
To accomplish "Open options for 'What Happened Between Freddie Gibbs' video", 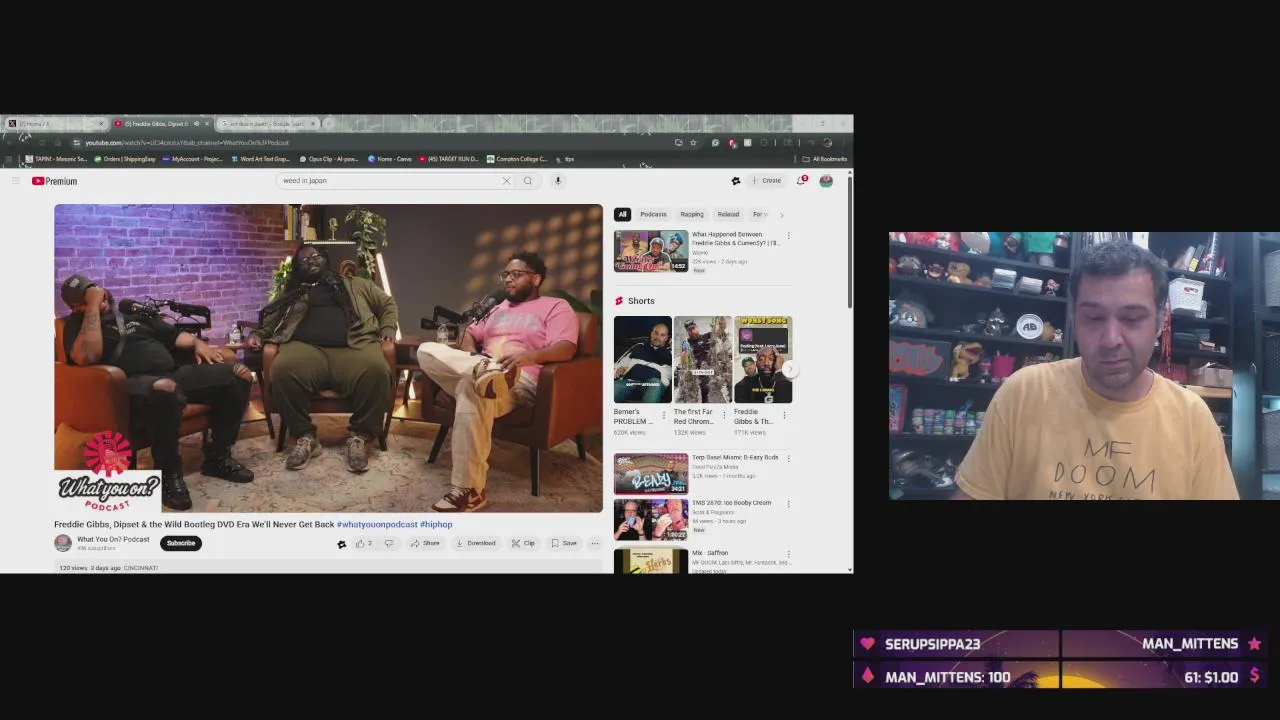I will (x=788, y=236).
